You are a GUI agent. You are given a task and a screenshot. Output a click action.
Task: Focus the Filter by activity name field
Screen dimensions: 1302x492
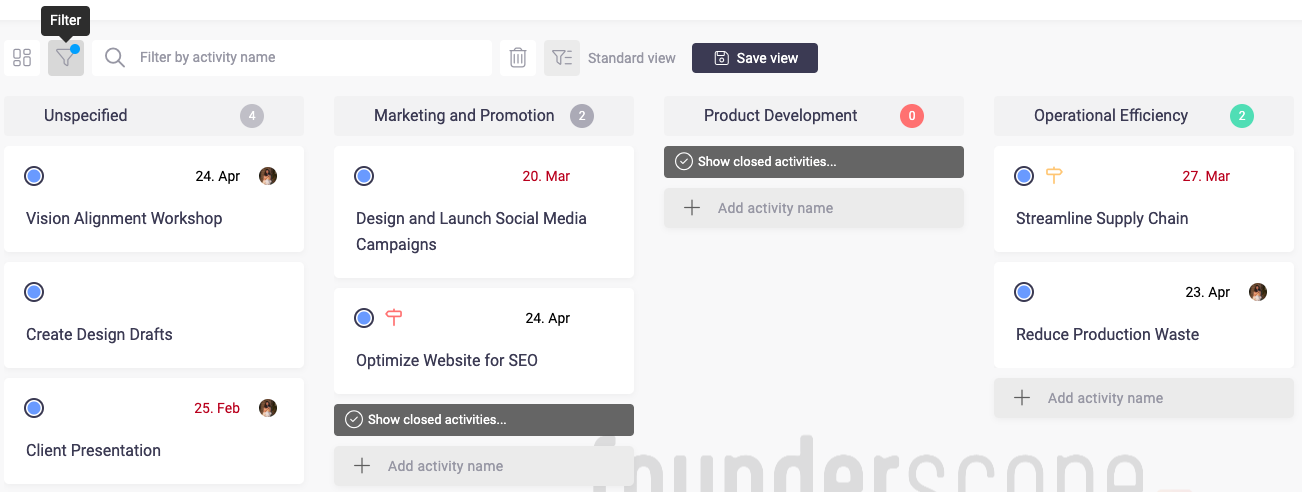coord(310,58)
